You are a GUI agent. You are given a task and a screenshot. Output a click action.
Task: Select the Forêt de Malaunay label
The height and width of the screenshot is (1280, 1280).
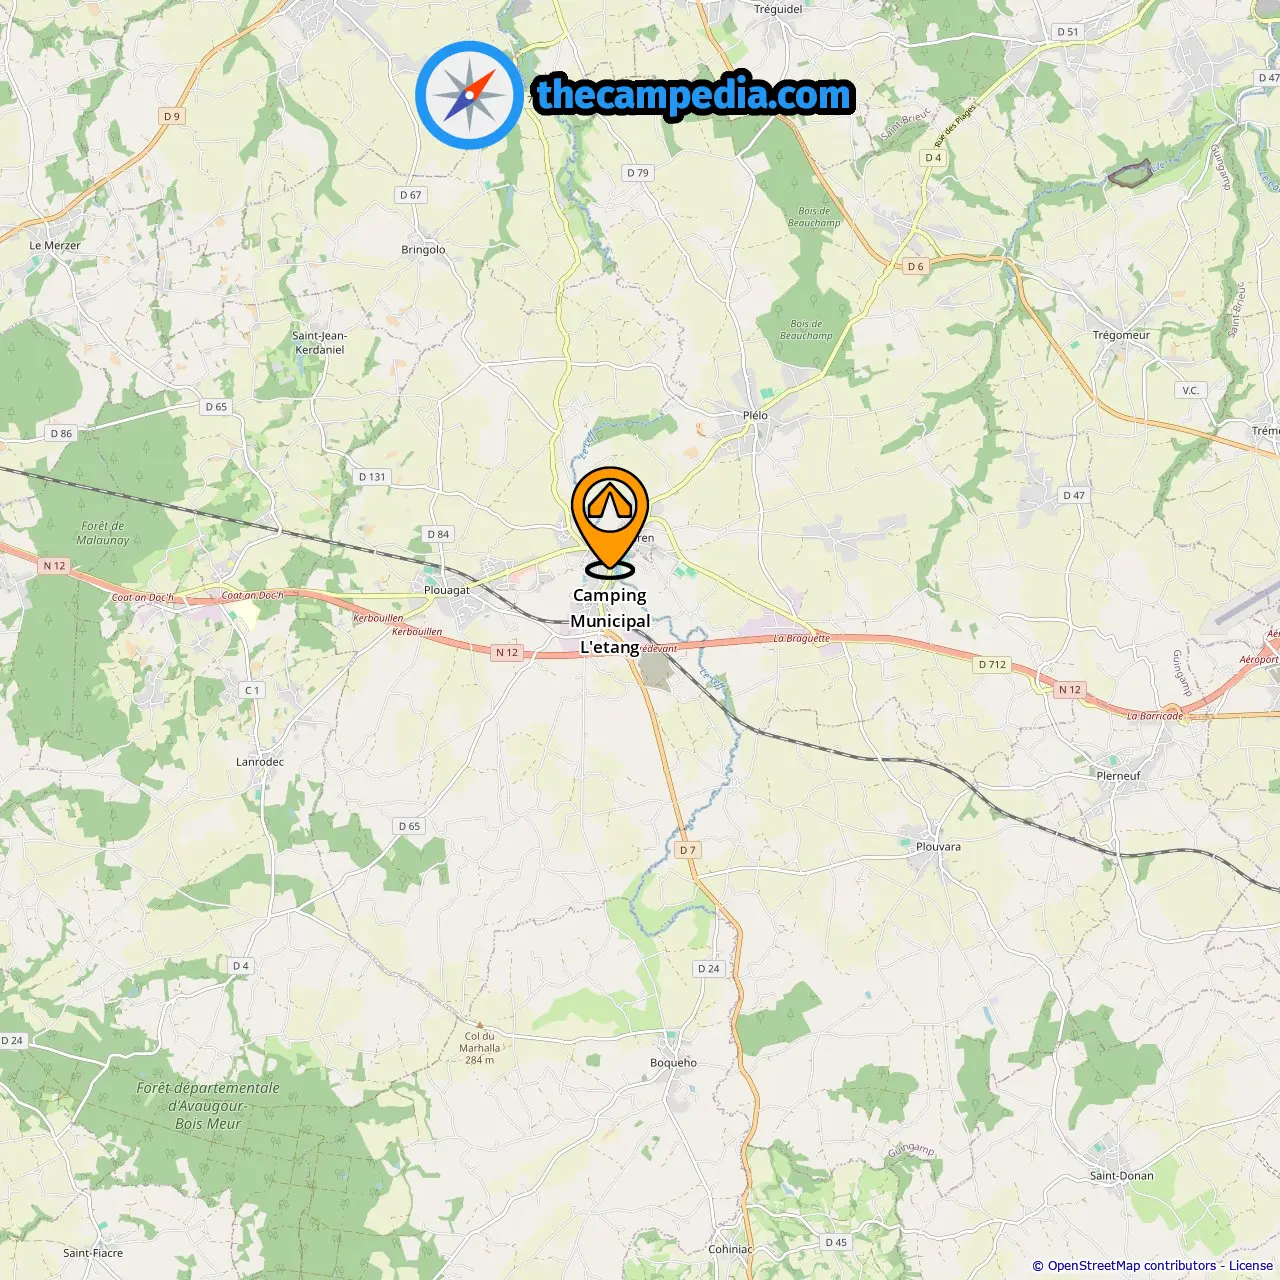tap(103, 533)
